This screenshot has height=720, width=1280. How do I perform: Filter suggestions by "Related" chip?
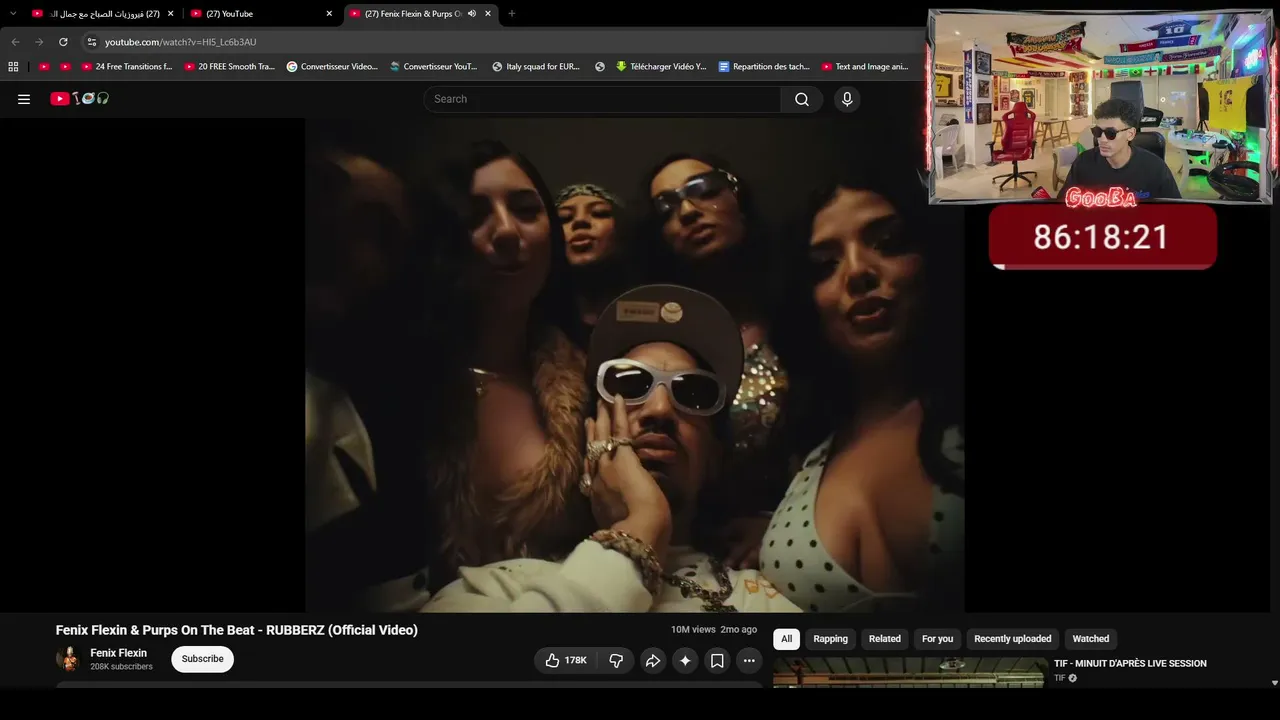pos(884,639)
